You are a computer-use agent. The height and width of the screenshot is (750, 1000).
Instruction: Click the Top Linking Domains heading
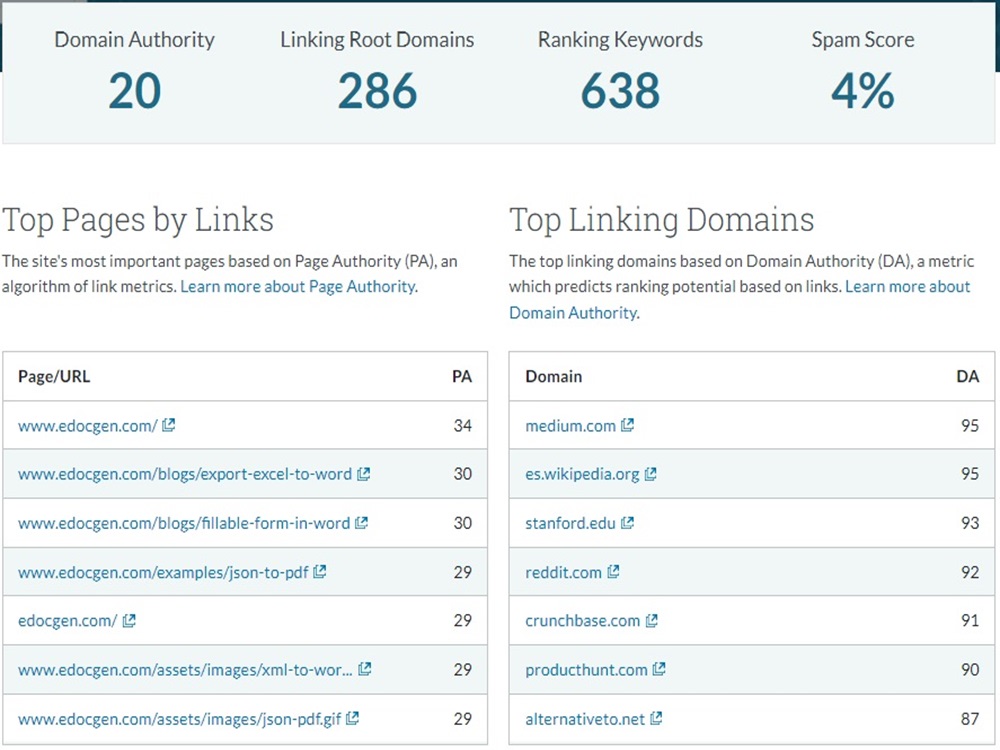click(x=661, y=221)
